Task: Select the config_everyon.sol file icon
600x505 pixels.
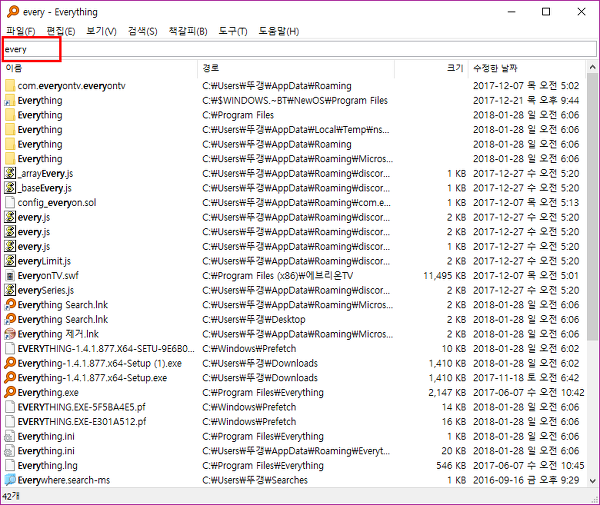Action: (10, 202)
